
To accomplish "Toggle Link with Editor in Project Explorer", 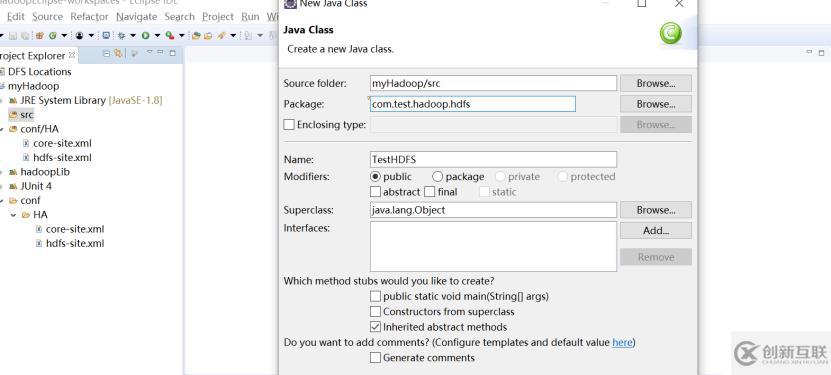I will pyautogui.click(x=118, y=53).
